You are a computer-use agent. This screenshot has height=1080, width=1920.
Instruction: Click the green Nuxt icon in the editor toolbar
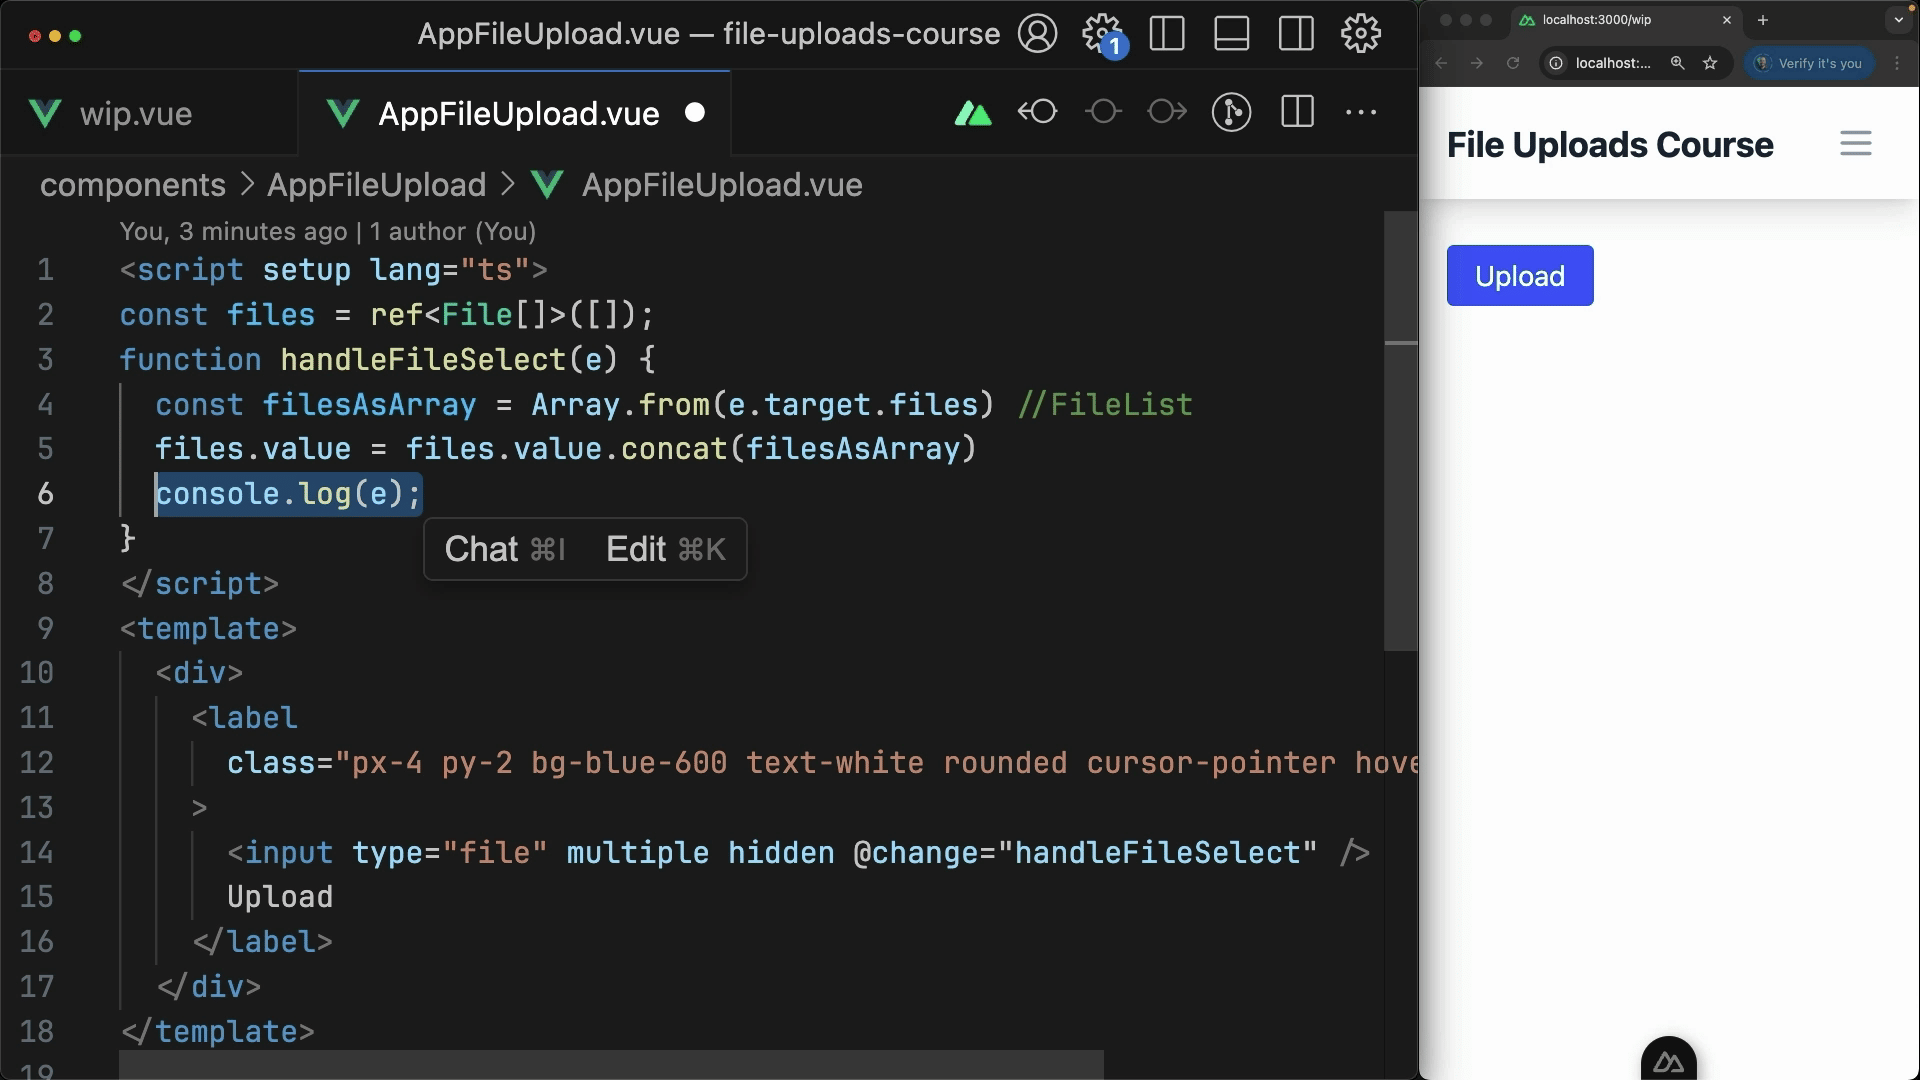click(x=973, y=113)
